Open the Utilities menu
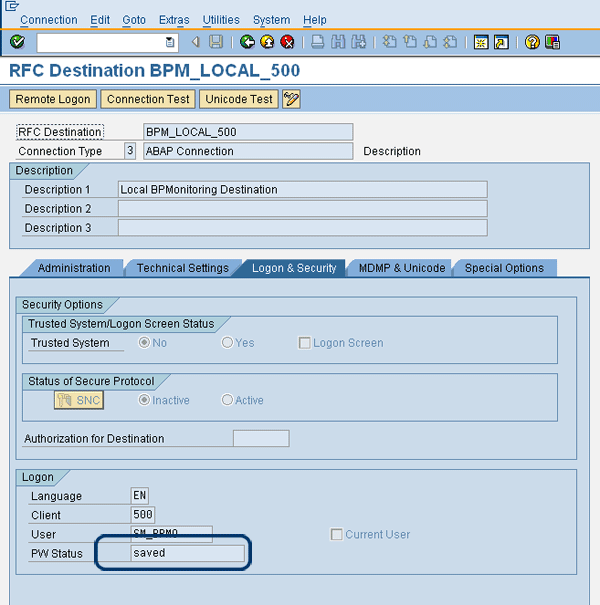The height and width of the screenshot is (605, 600). point(221,20)
